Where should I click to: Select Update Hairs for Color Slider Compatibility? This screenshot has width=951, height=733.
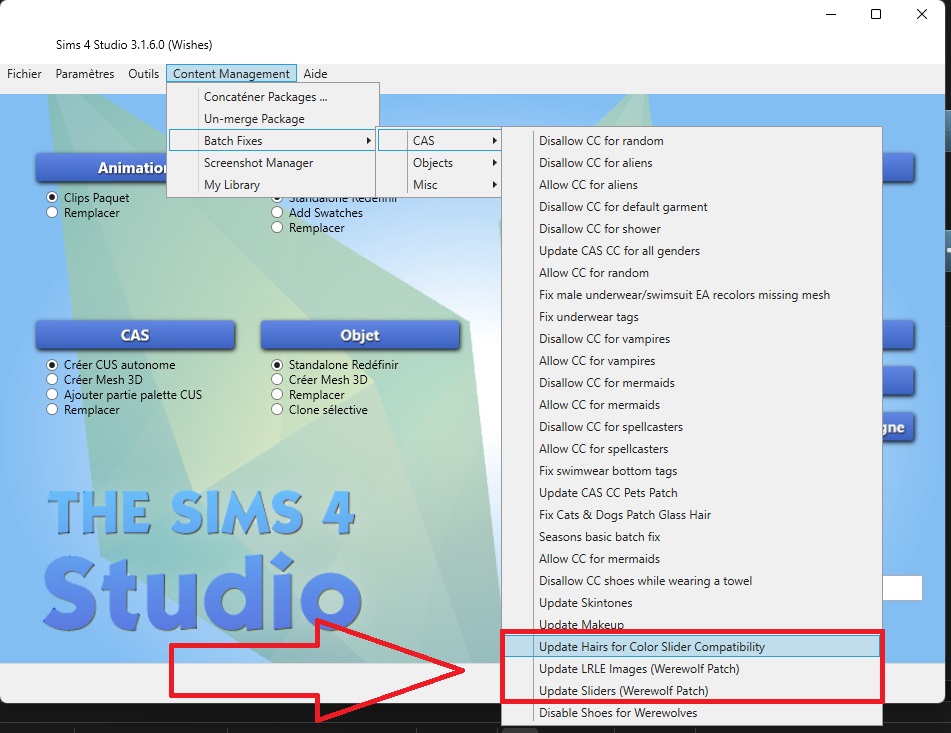(x=691, y=646)
